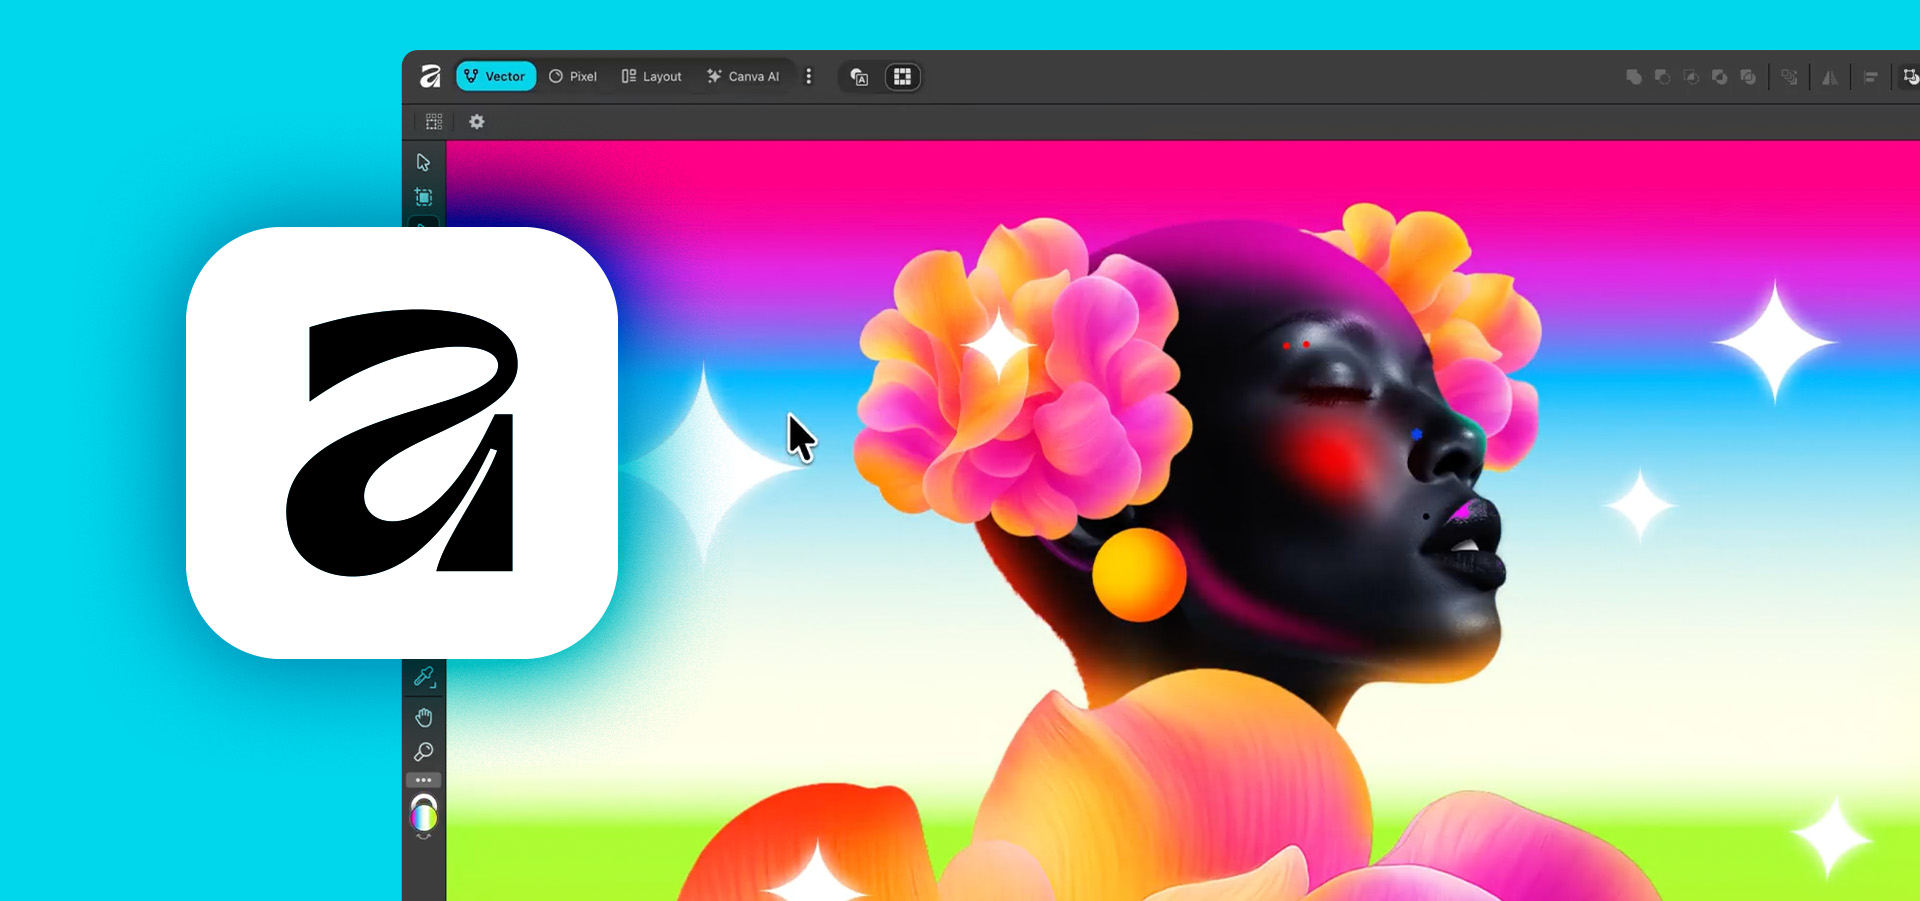
Task: Apply the Intersect boolean operation
Action: pyautogui.click(x=1691, y=77)
